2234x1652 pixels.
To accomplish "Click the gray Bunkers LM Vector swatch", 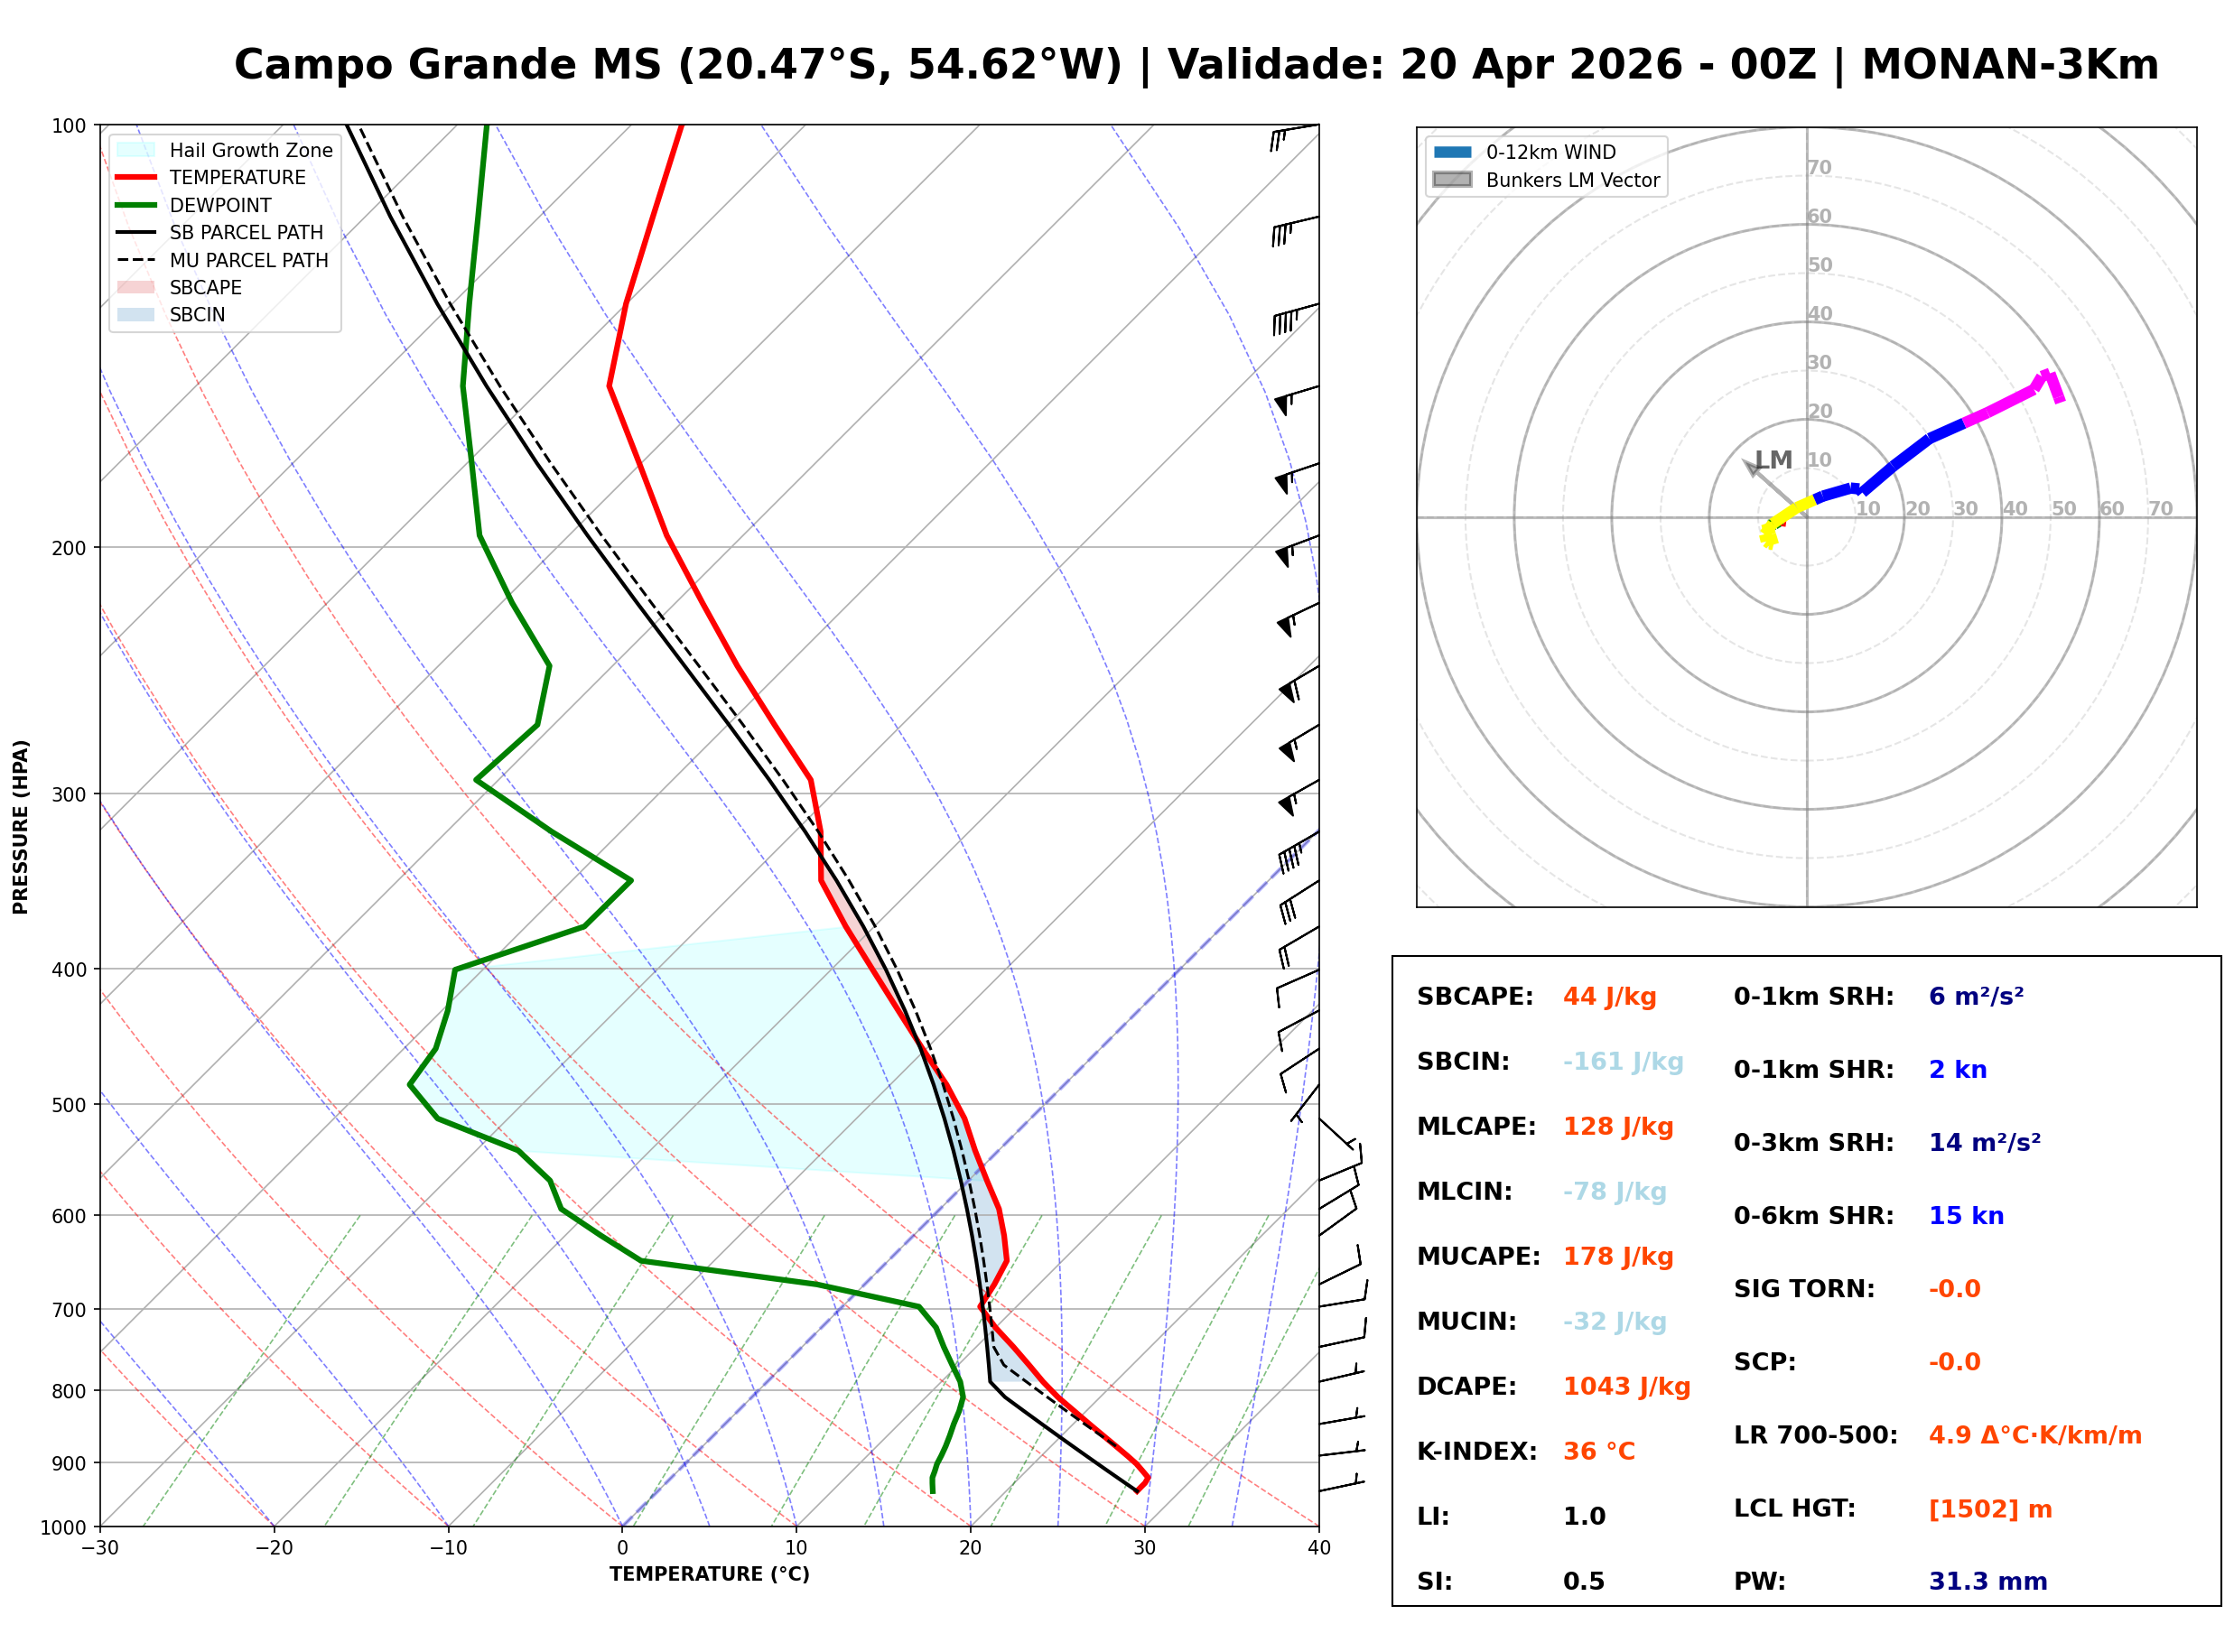I will pyautogui.click(x=1452, y=180).
